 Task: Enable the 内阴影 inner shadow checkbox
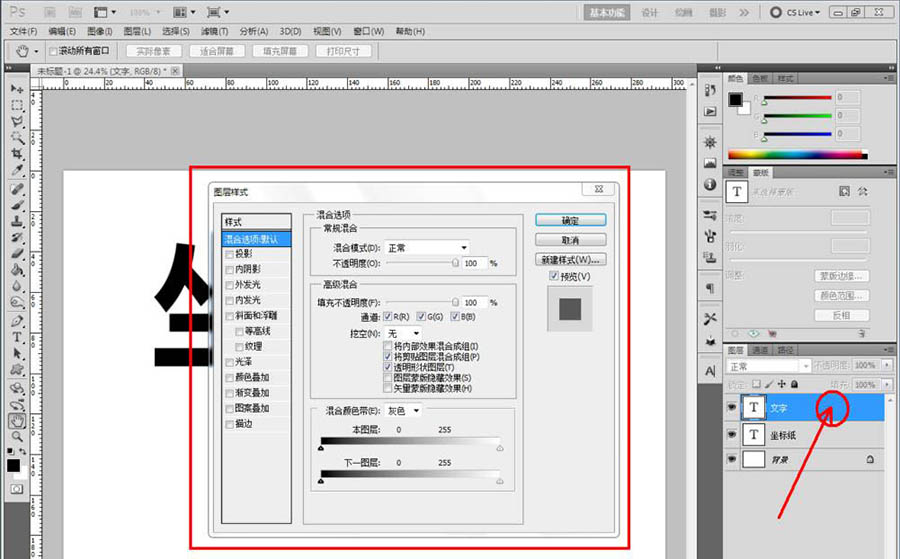230,269
